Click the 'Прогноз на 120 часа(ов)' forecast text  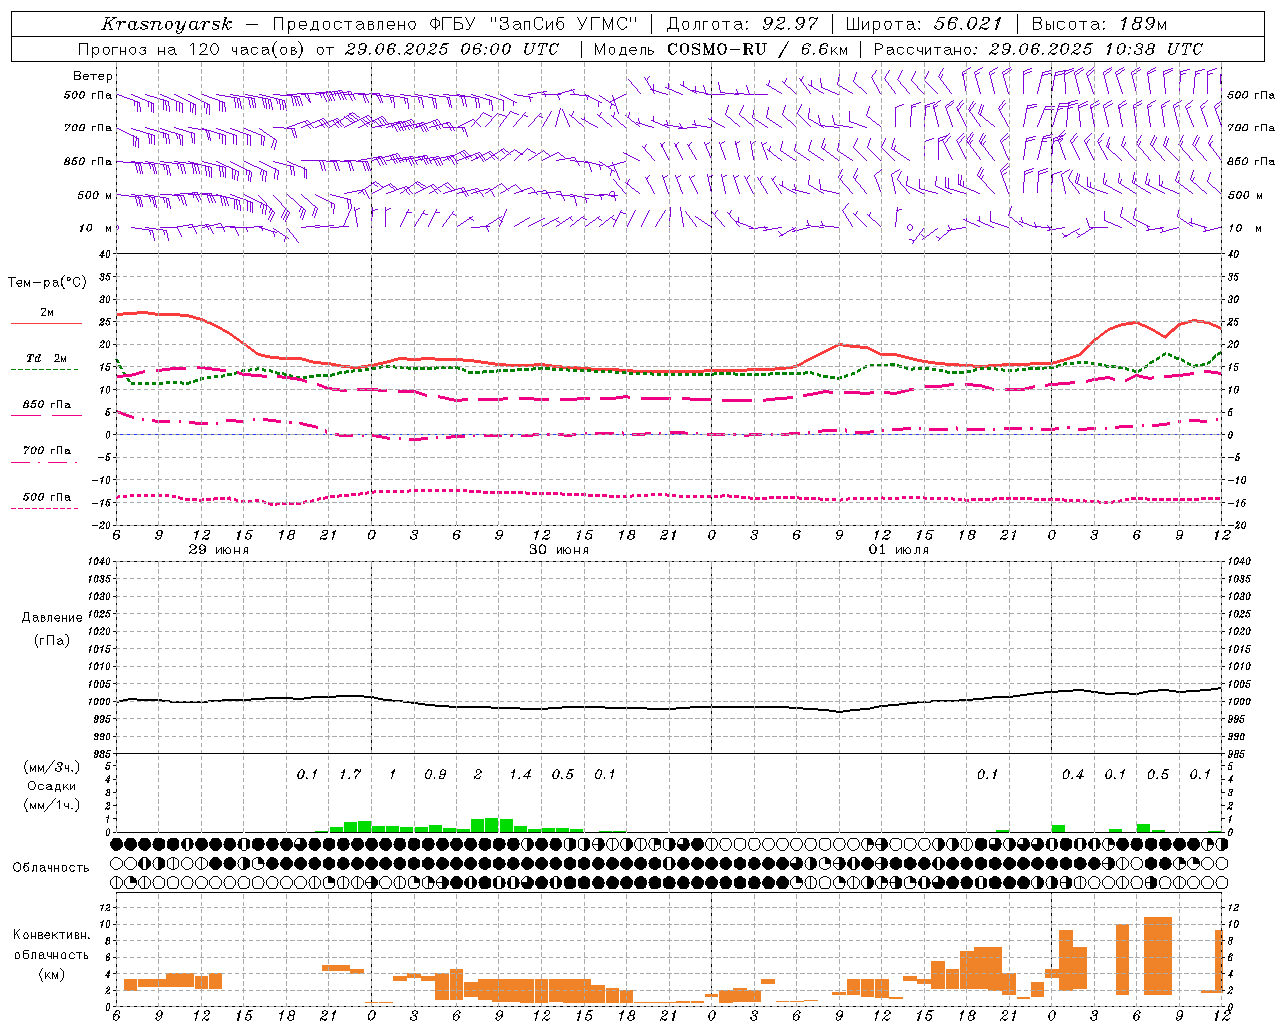192,49
